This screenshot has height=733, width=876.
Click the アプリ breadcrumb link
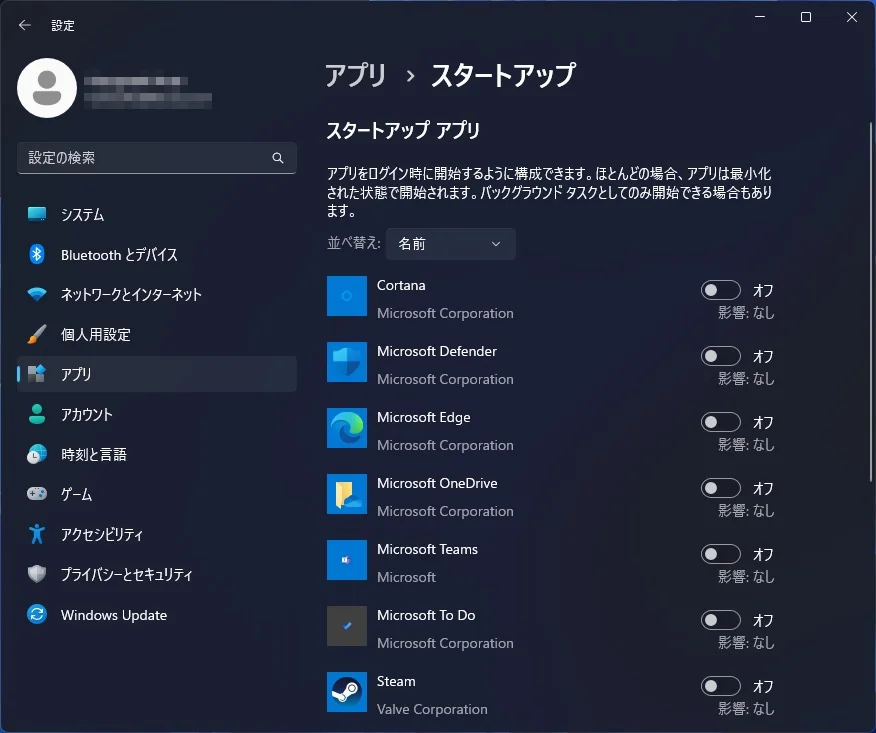(x=356, y=75)
